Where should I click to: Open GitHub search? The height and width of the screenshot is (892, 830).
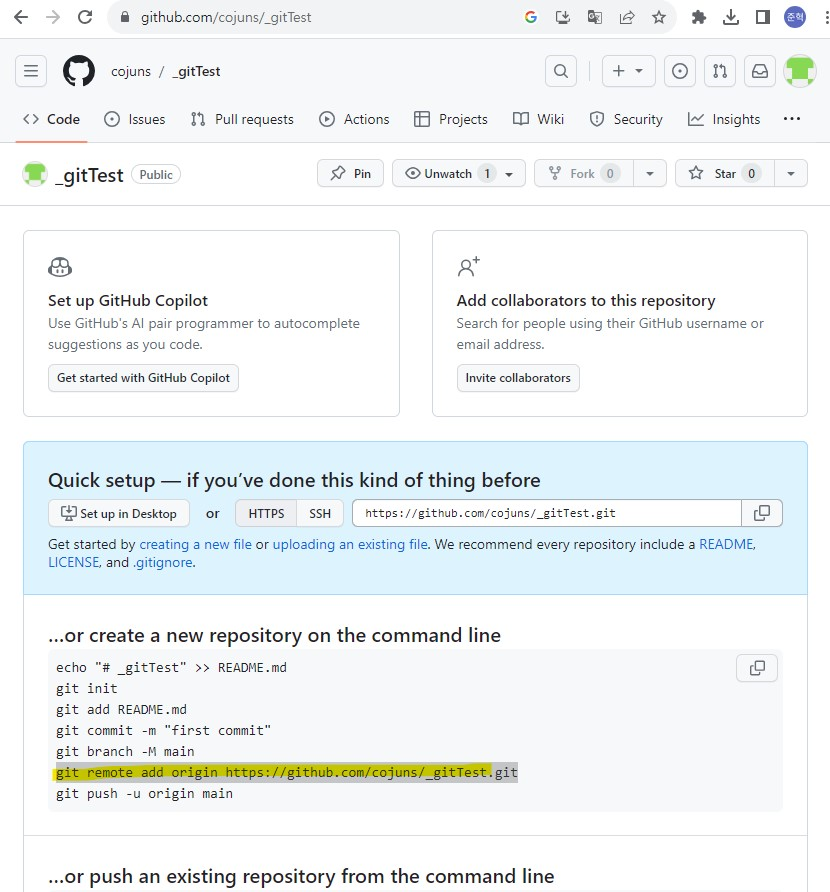[x=561, y=71]
